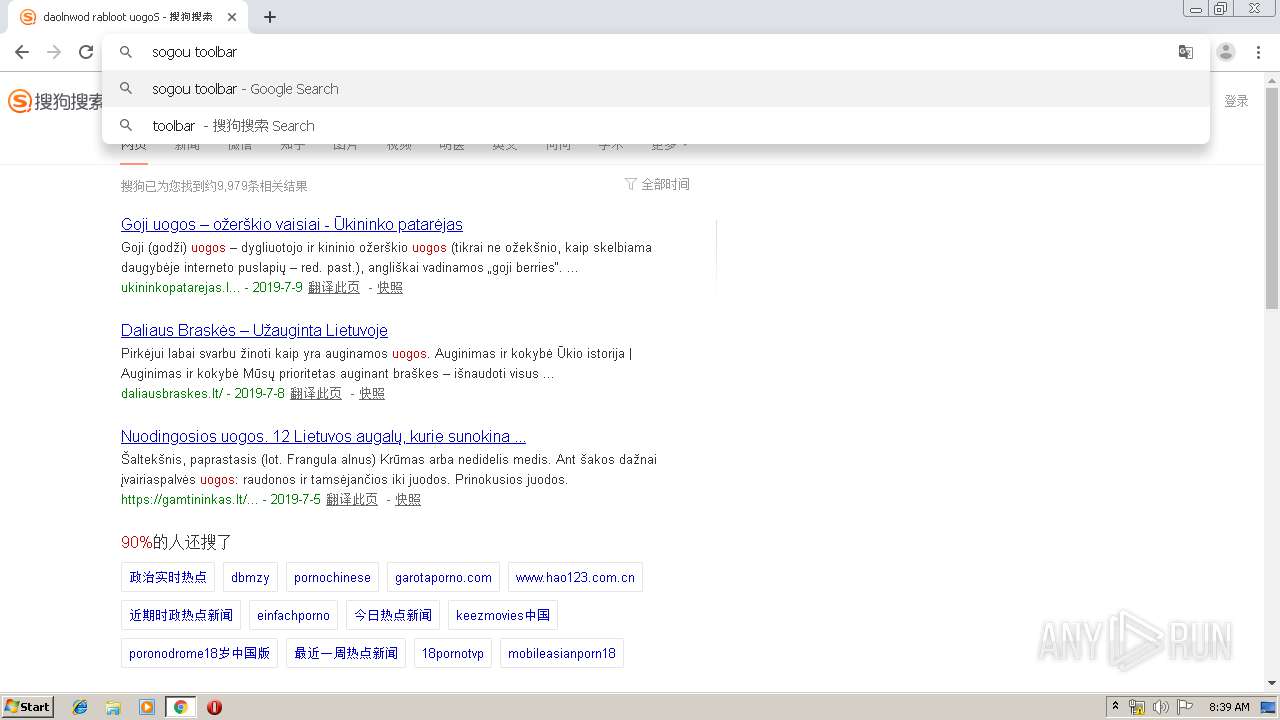Screen dimensions: 1280x720
Task: Click the browser forward arrow
Action: 54,52
